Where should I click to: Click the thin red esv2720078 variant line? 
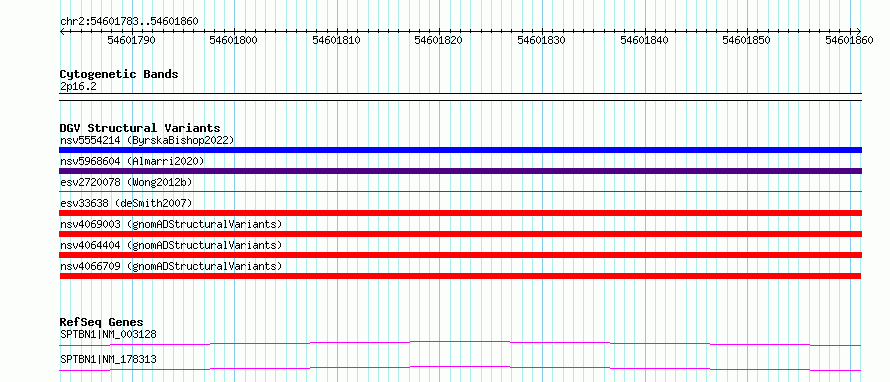click(x=460, y=192)
